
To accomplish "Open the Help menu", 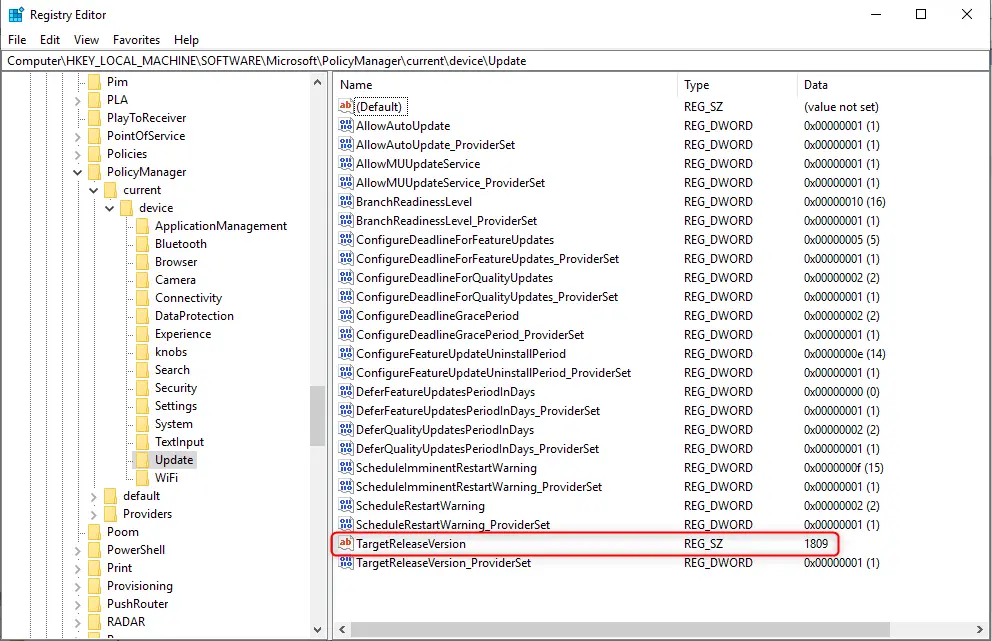I will click(x=186, y=39).
